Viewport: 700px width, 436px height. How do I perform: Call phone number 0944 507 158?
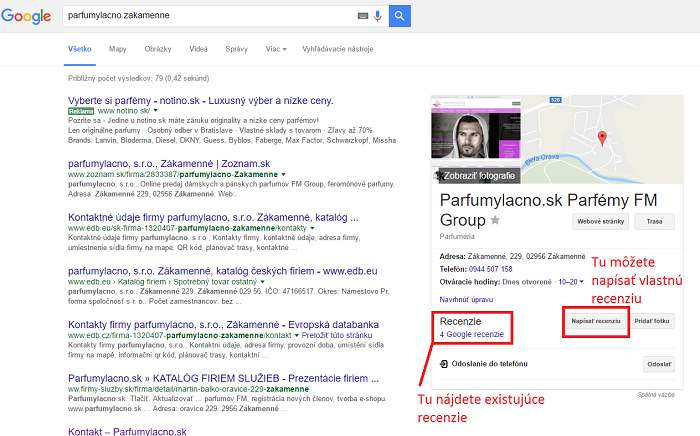tap(490, 269)
